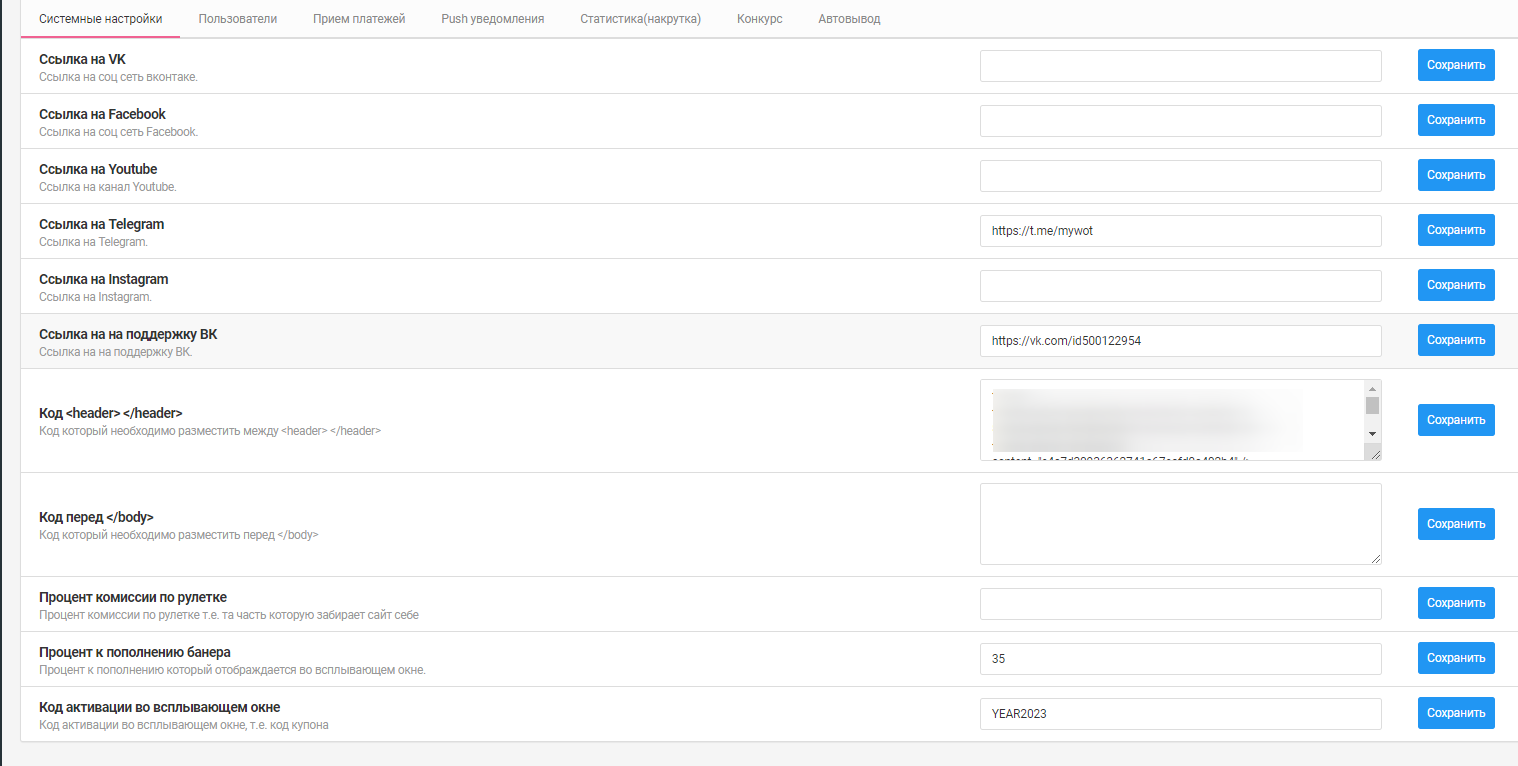The image size is (1518, 766).
Task: Switch to the Прием платежей tab
Action: coord(359,19)
